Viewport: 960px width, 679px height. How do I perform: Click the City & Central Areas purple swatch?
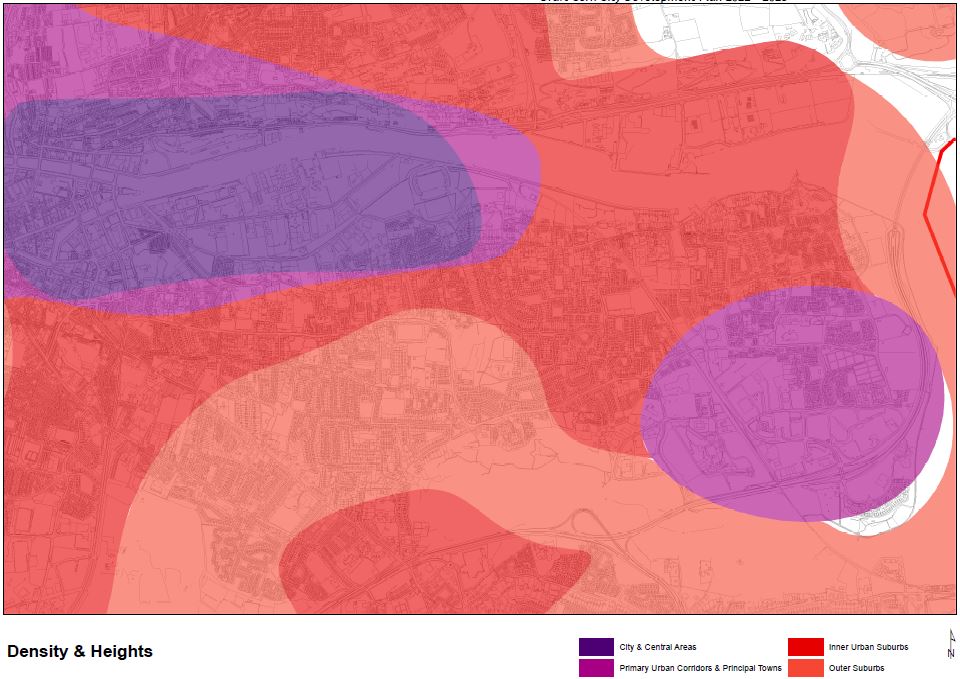[596, 647]
